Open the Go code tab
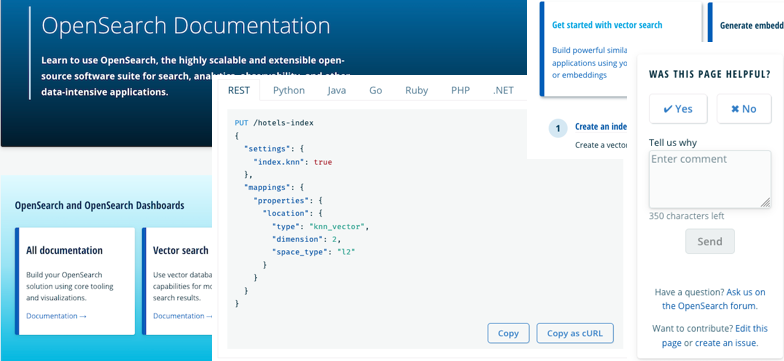The height and width of the screenshot is (361, 784). 376,90
